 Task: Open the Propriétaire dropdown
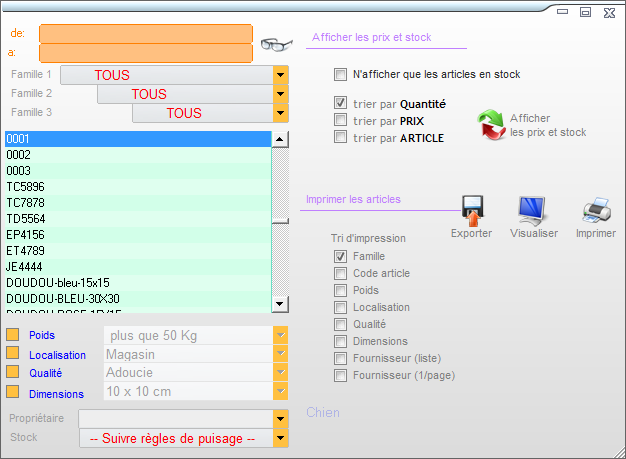[x=280, y=418]
